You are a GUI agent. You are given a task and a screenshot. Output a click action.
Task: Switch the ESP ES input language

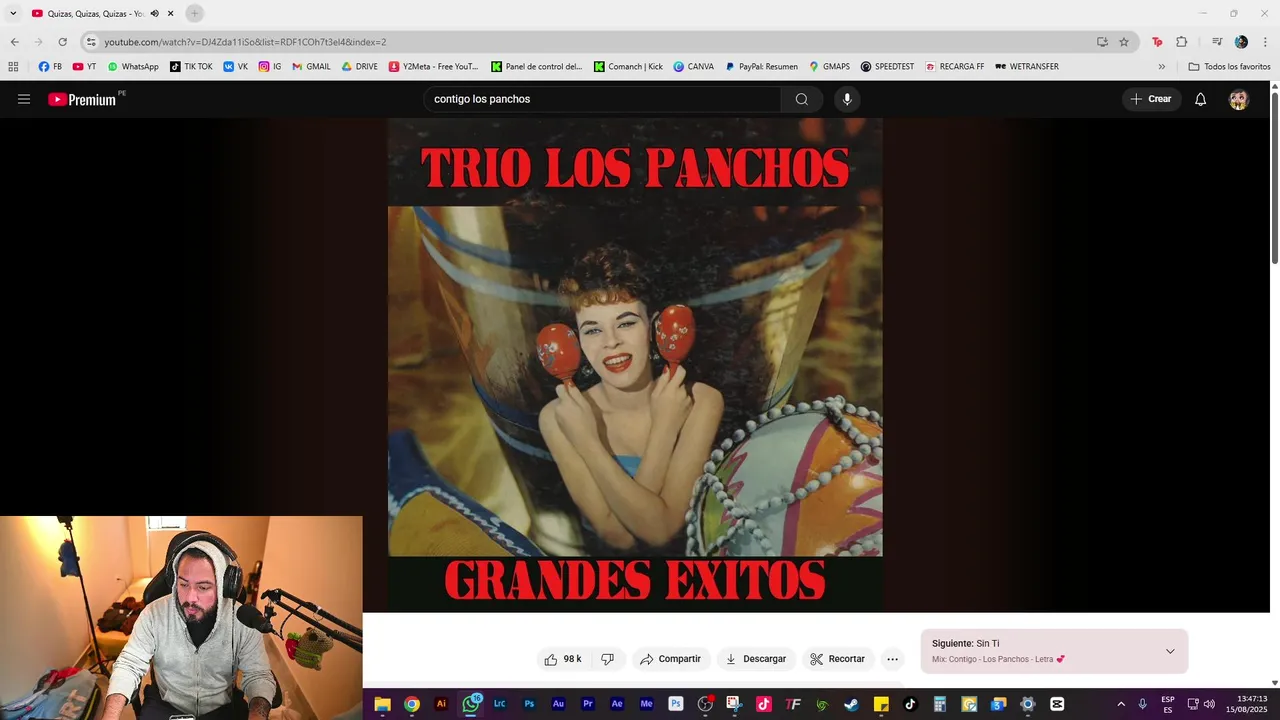[x=1167, y=704]
